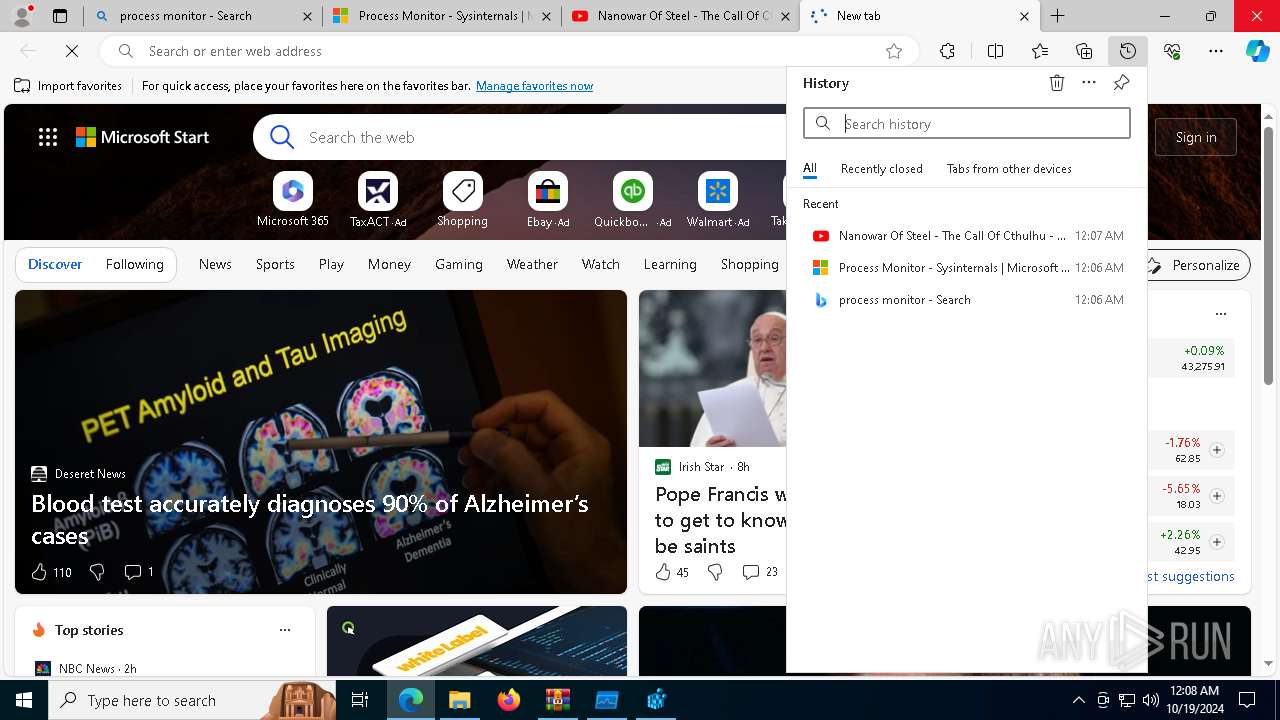The height and width of the screenshot is (720, 1280).
Task: Like the Alzheimer's blood test article
Action: (50, 572)
